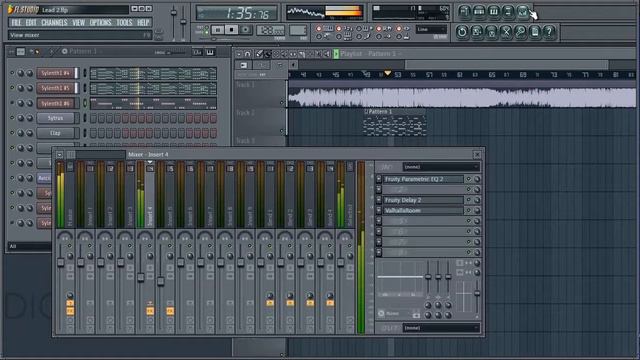640x360 pixels.
Task: Click the Undo circular-arrow toolbar icon
Action: [462, 32]
